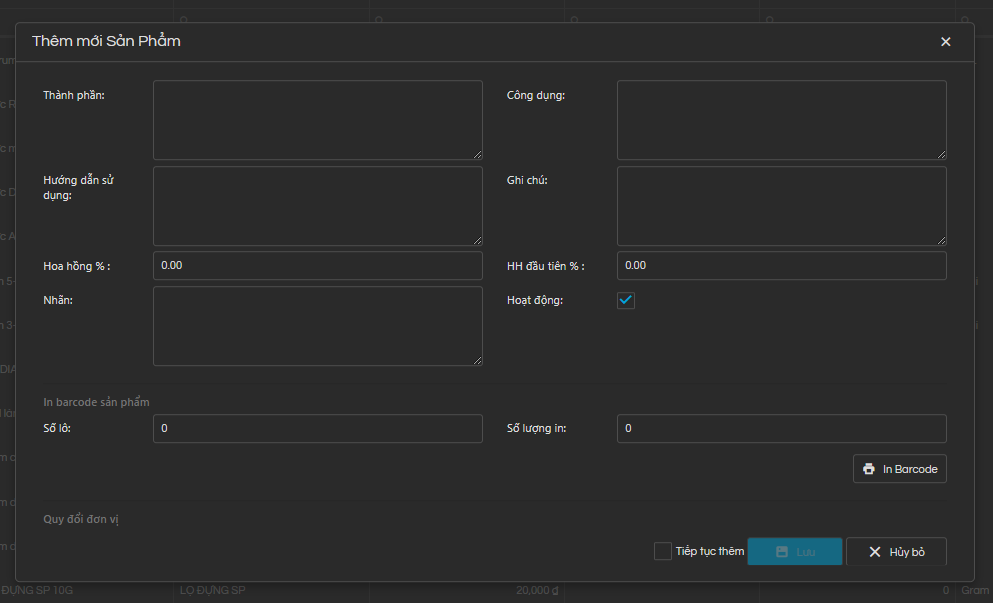Click the Số lô input field
Screen dimensions: 993x603
[317, 429]
